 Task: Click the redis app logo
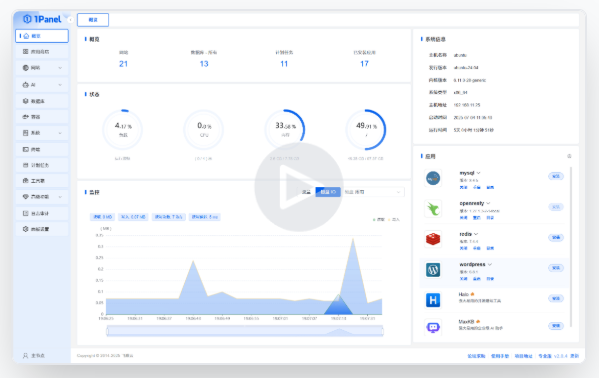coord(433,239)
